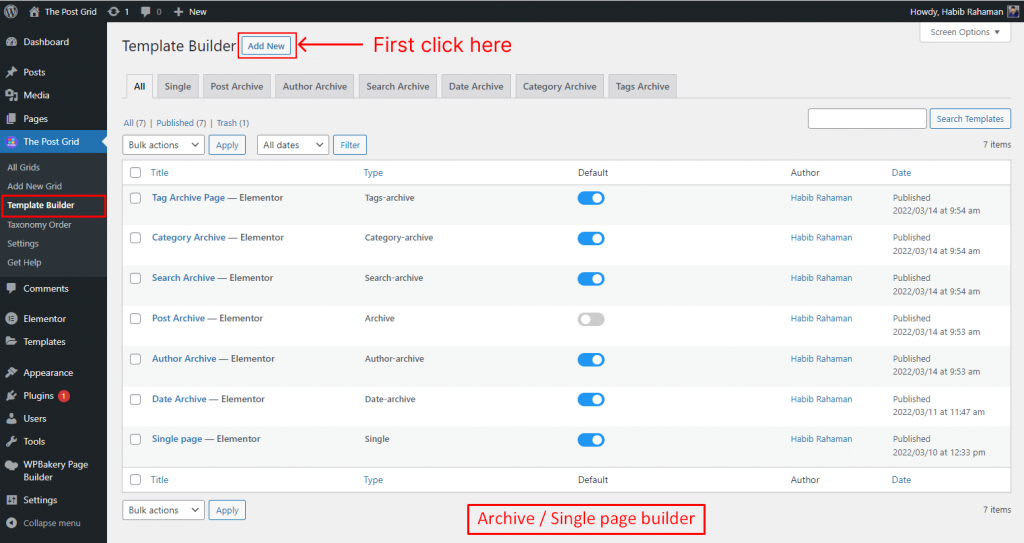
Task: Click the Elementor icon in sidebar
Action: coord(11,319)
